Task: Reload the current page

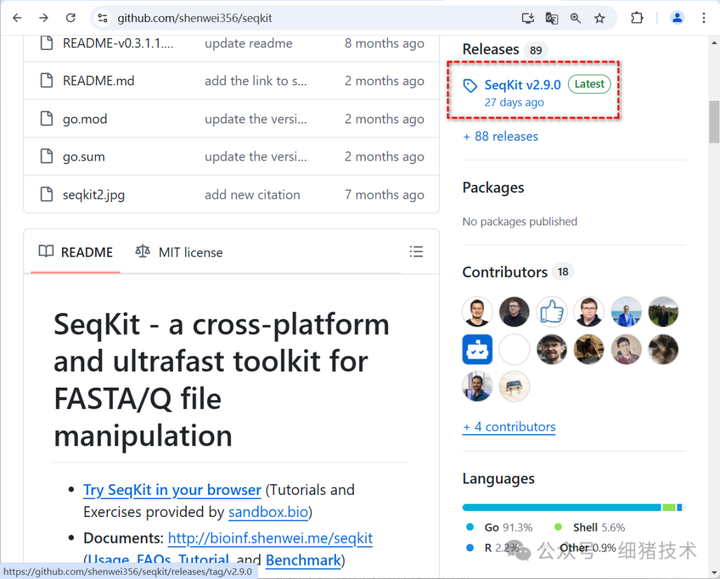Action: coord(70,18)
